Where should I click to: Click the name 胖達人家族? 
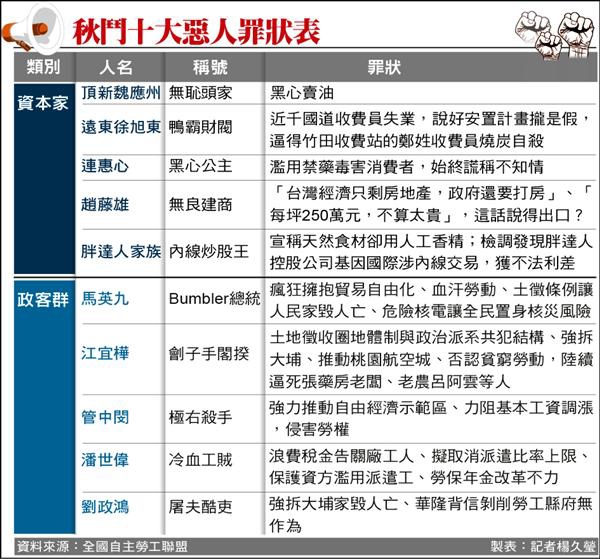click(121, 251)
